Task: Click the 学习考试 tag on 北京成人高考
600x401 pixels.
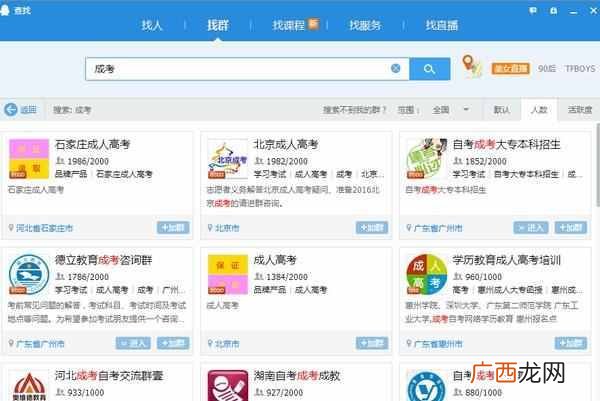Action: [x=270, y=174]
